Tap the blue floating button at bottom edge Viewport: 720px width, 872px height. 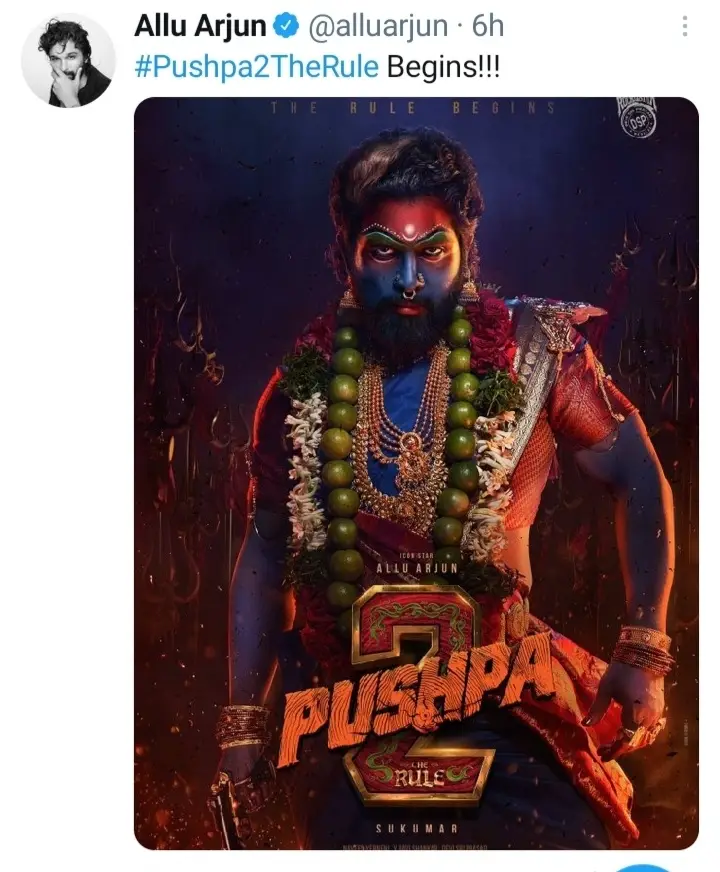coord(642,868)
